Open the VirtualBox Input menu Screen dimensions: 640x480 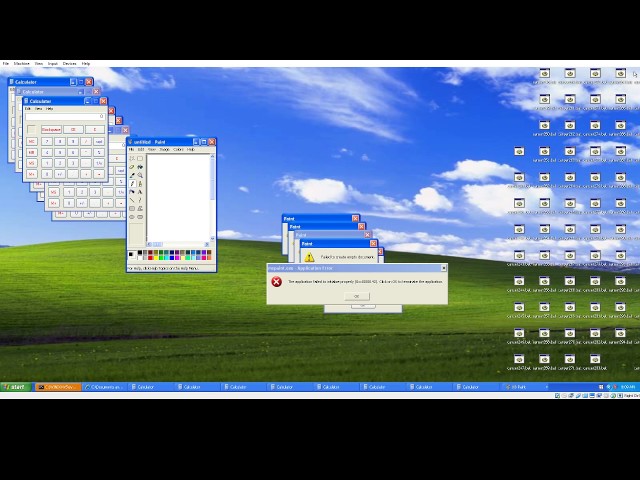pyautogui.click(x=53, y=64)
